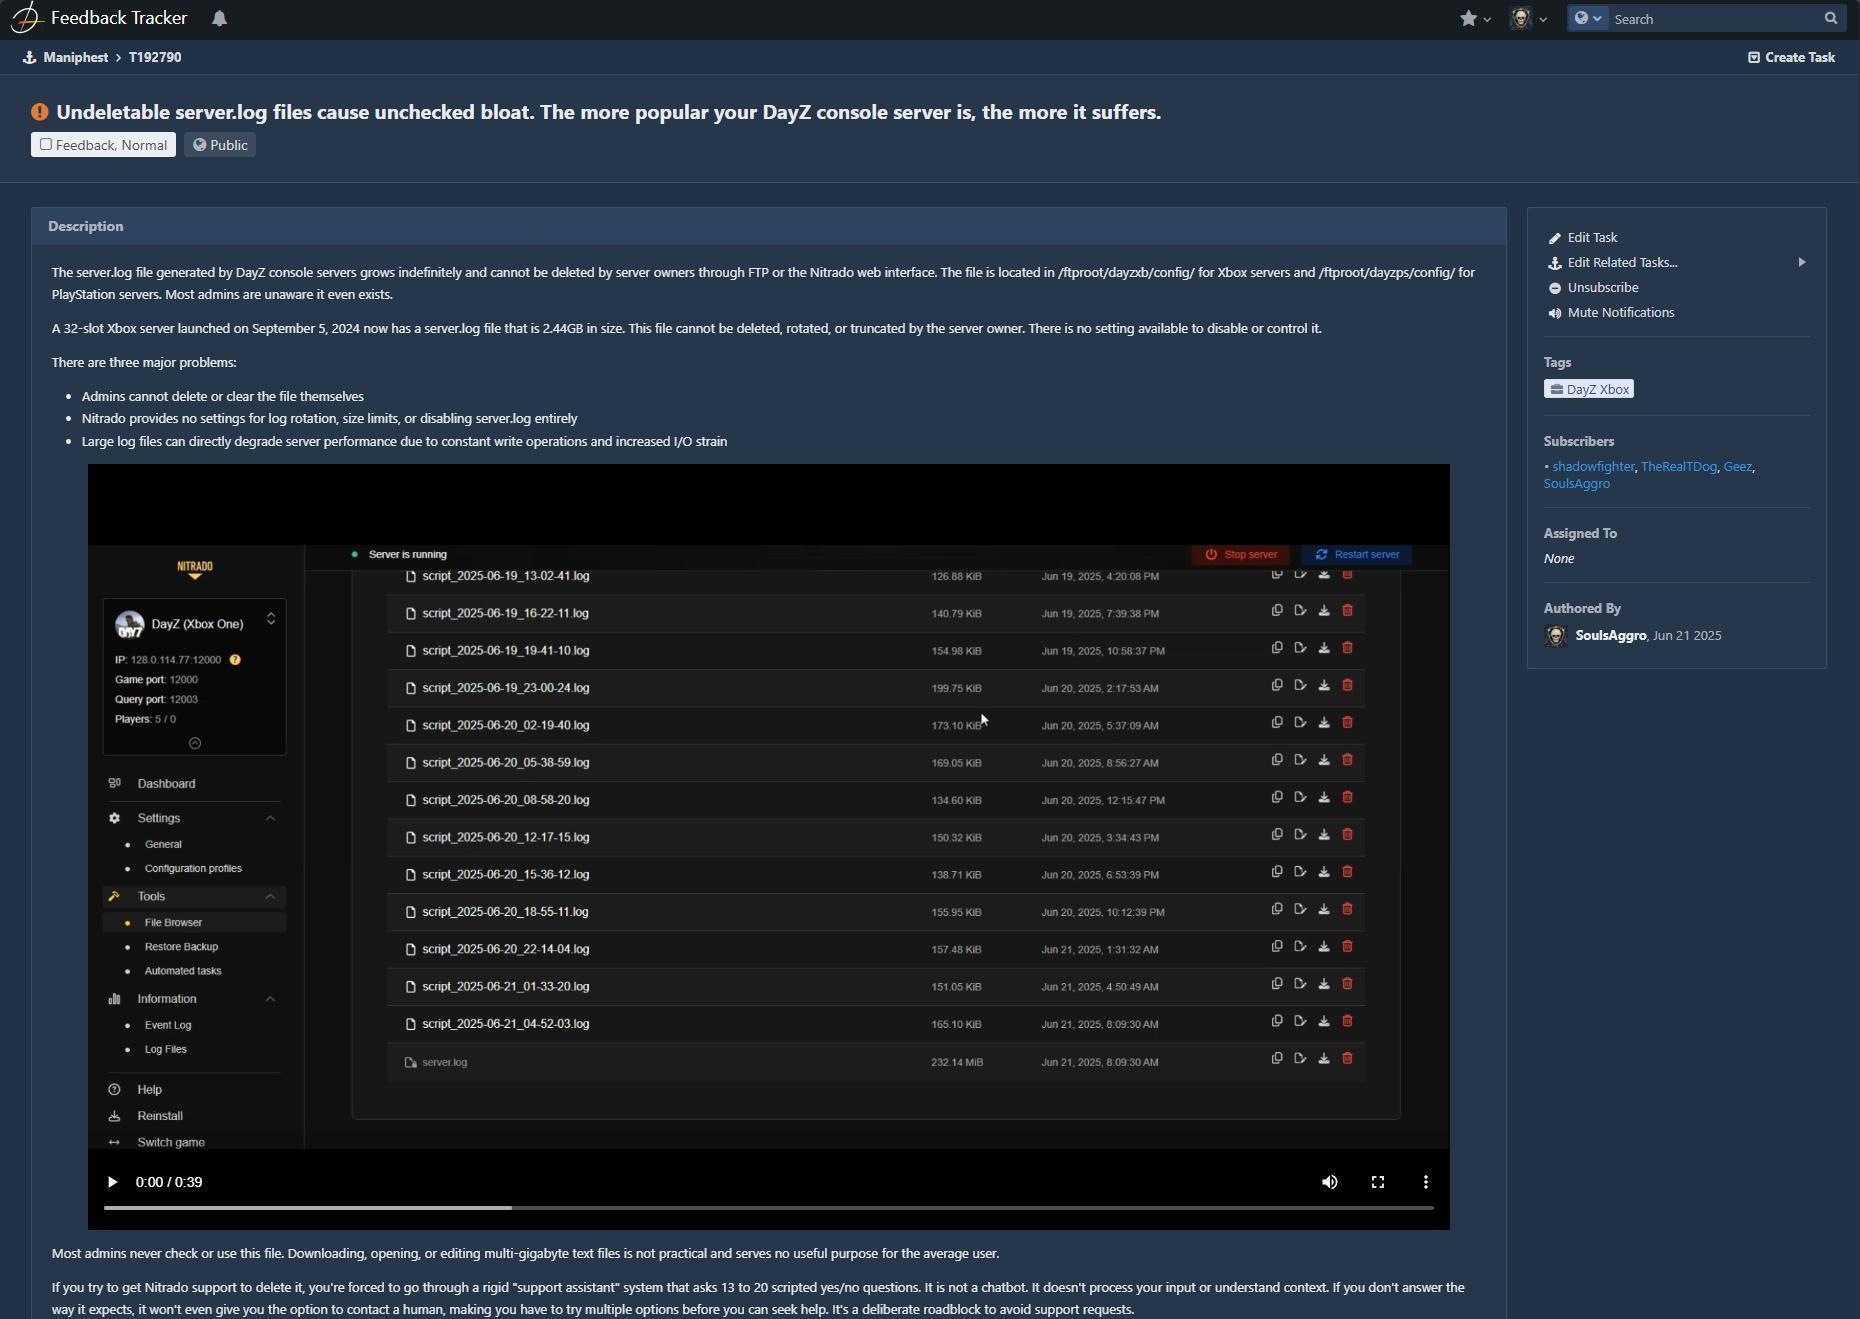Download script_2025-06-21_01-33-20.log icon
The height and width of the screenshot is (1319, 1860).
(x=1324, y=984)
